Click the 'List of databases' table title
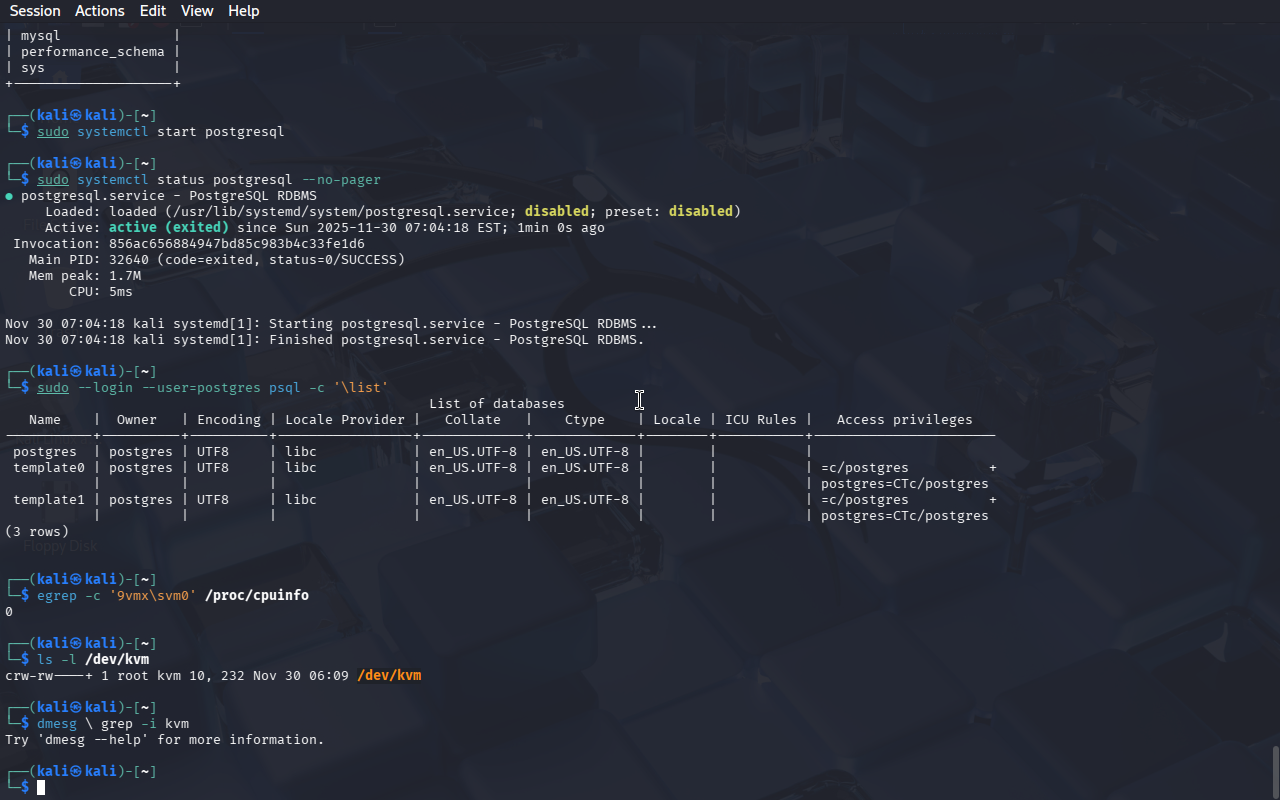 (496, 404)
